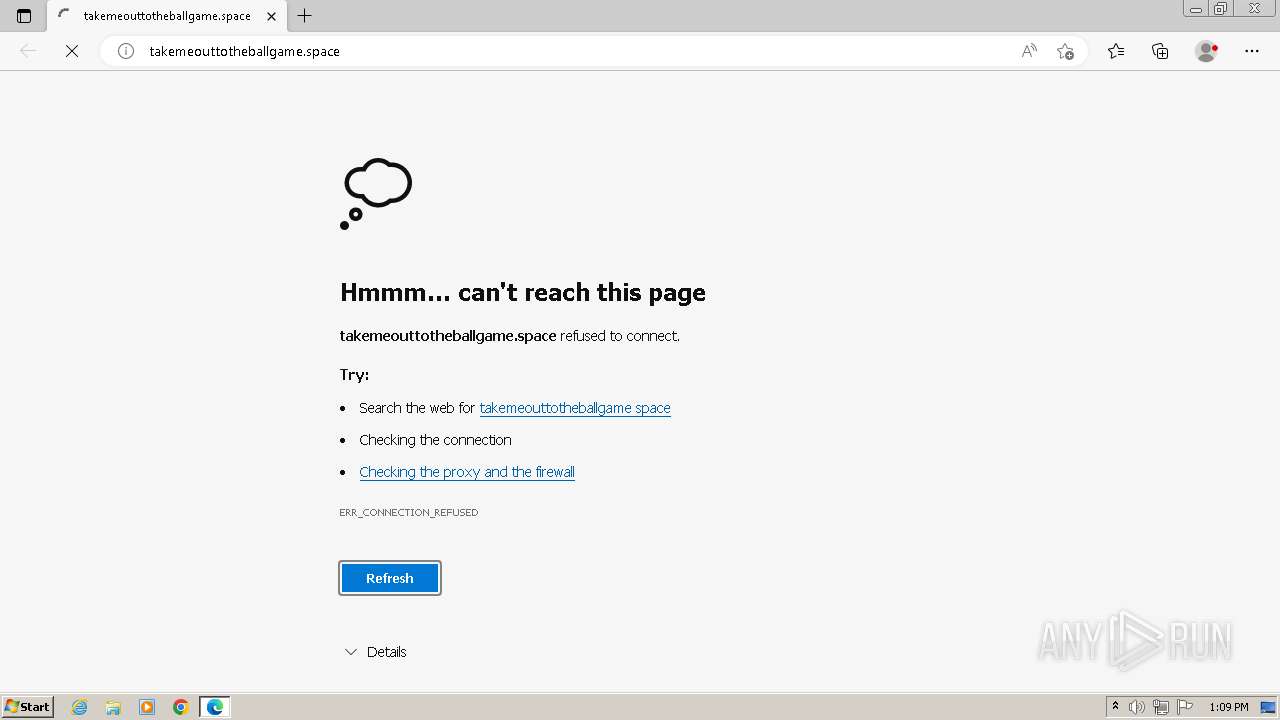
Task: Expand the Details section
Action: point(375,652)
